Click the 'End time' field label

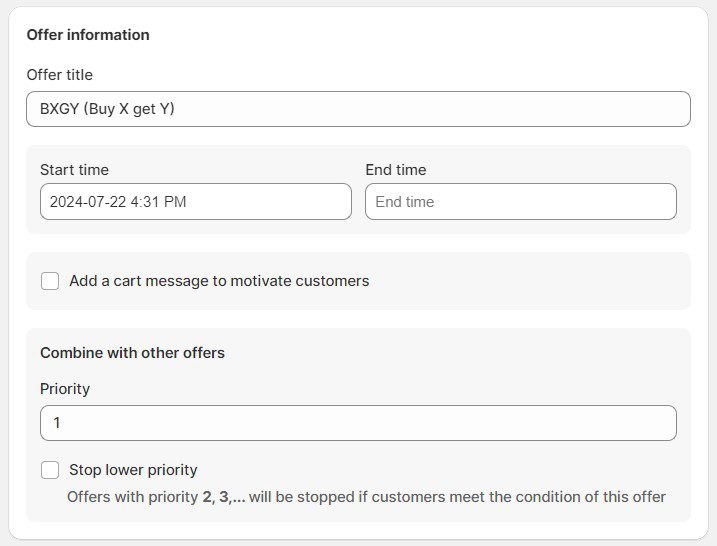tap(395, 170)
